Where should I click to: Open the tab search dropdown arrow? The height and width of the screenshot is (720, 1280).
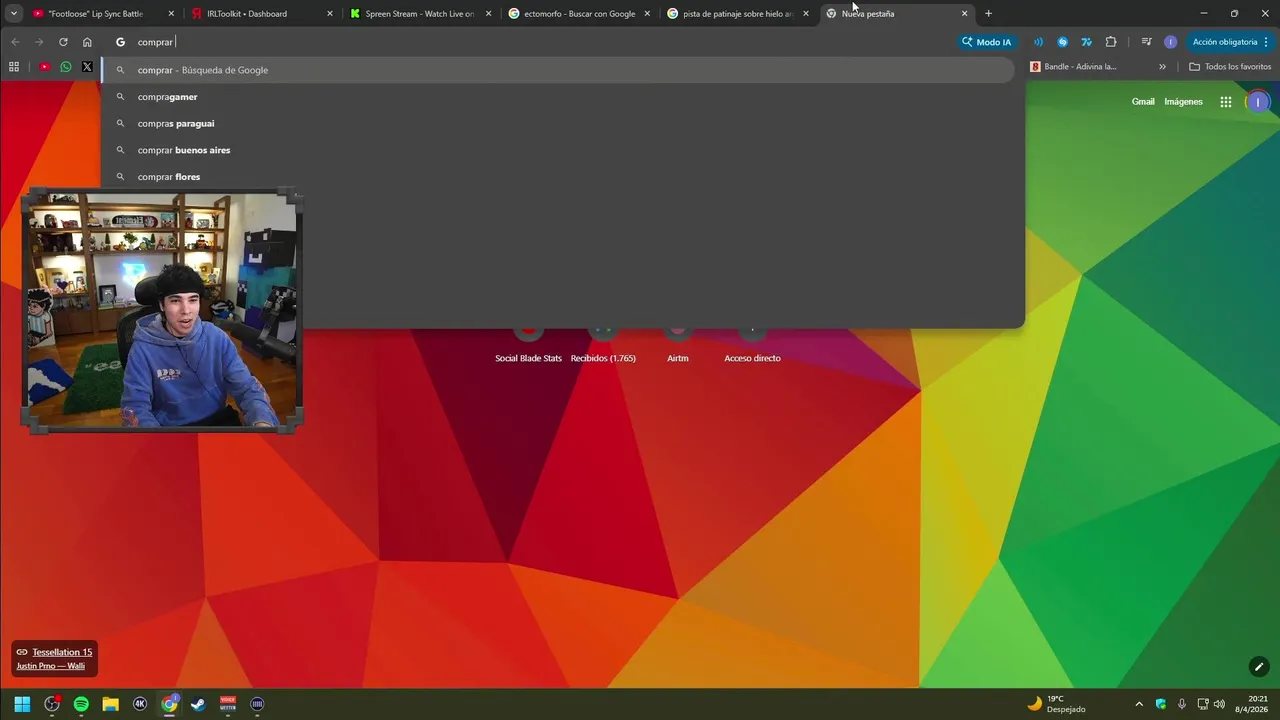tap(14, 13)
